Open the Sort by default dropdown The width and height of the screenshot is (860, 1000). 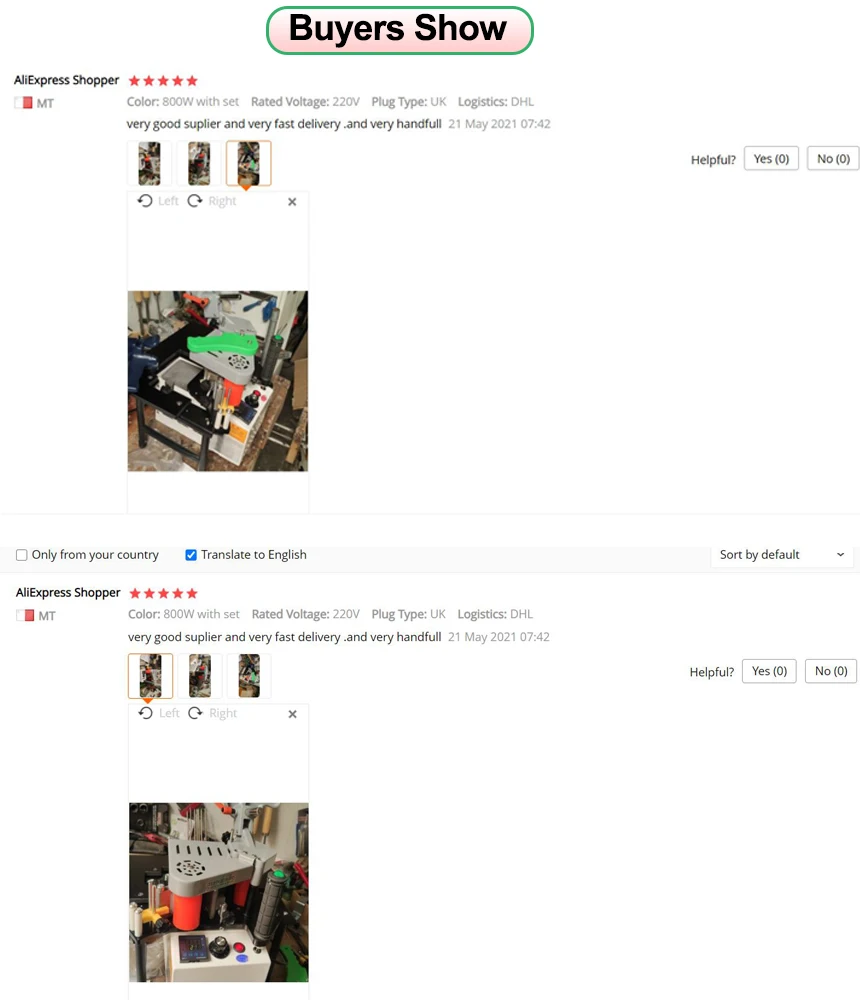(x=782, y=555)
